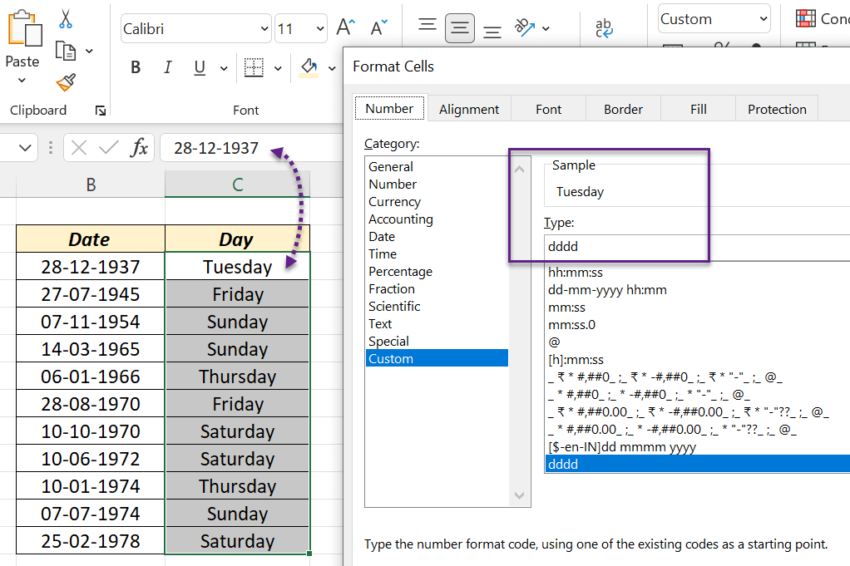Open the font size 11 dropdown
Viewport: 850px width, 566px height.
(x=319, y=29)
